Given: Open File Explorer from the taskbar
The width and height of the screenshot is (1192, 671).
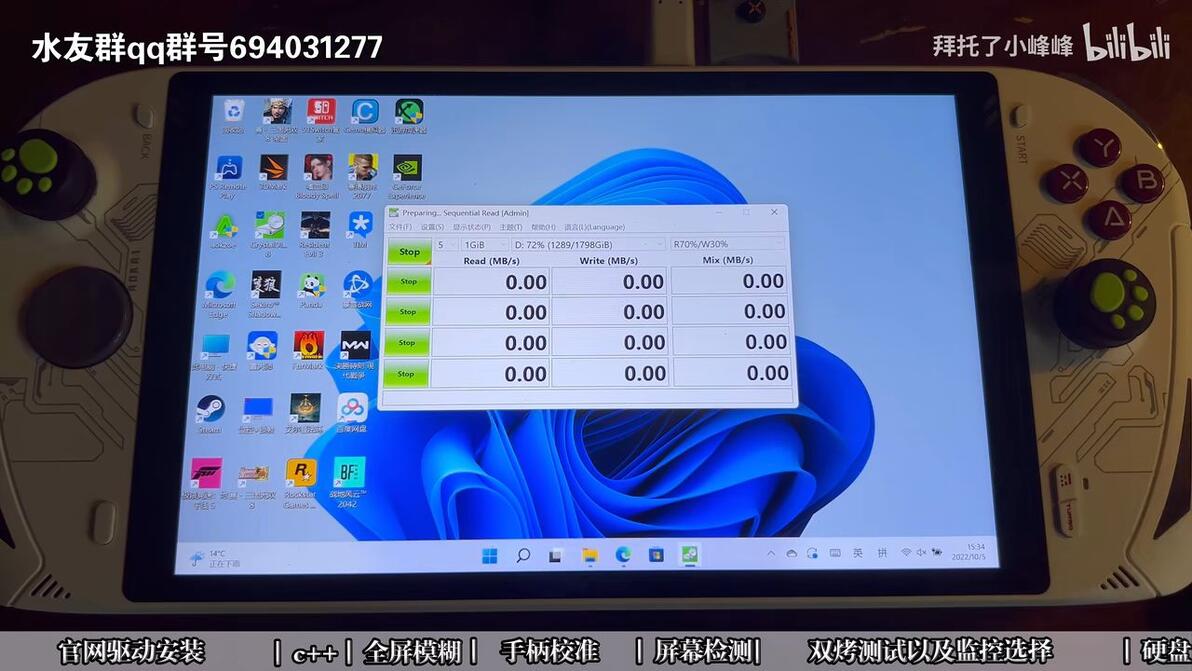Looking at the screenshot, I should pos(589,555).
